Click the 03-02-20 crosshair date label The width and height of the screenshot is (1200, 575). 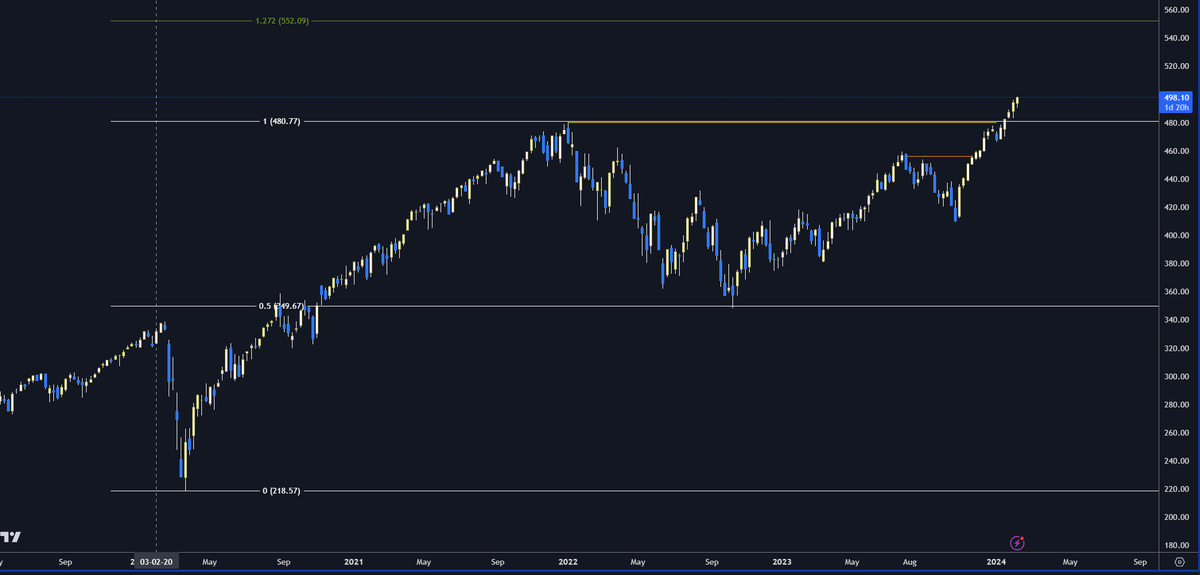tap(157, 562)
